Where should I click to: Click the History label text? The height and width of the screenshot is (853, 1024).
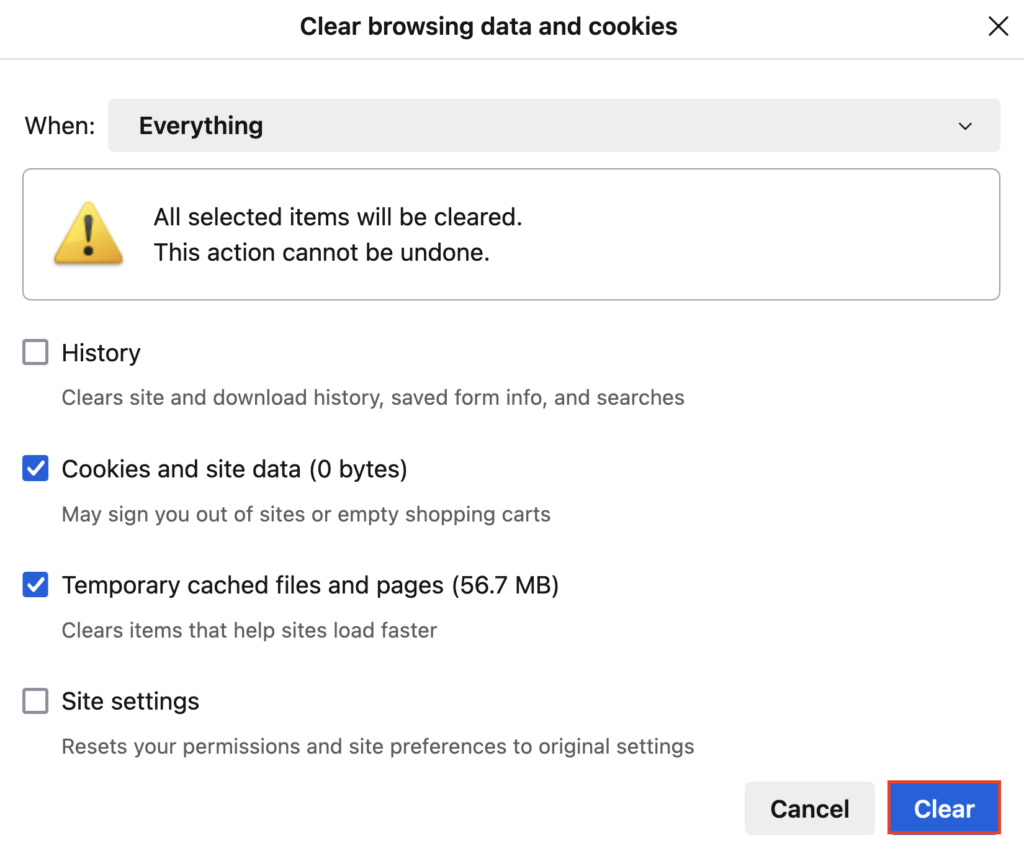pyautogui.click(x=102, y=352)
